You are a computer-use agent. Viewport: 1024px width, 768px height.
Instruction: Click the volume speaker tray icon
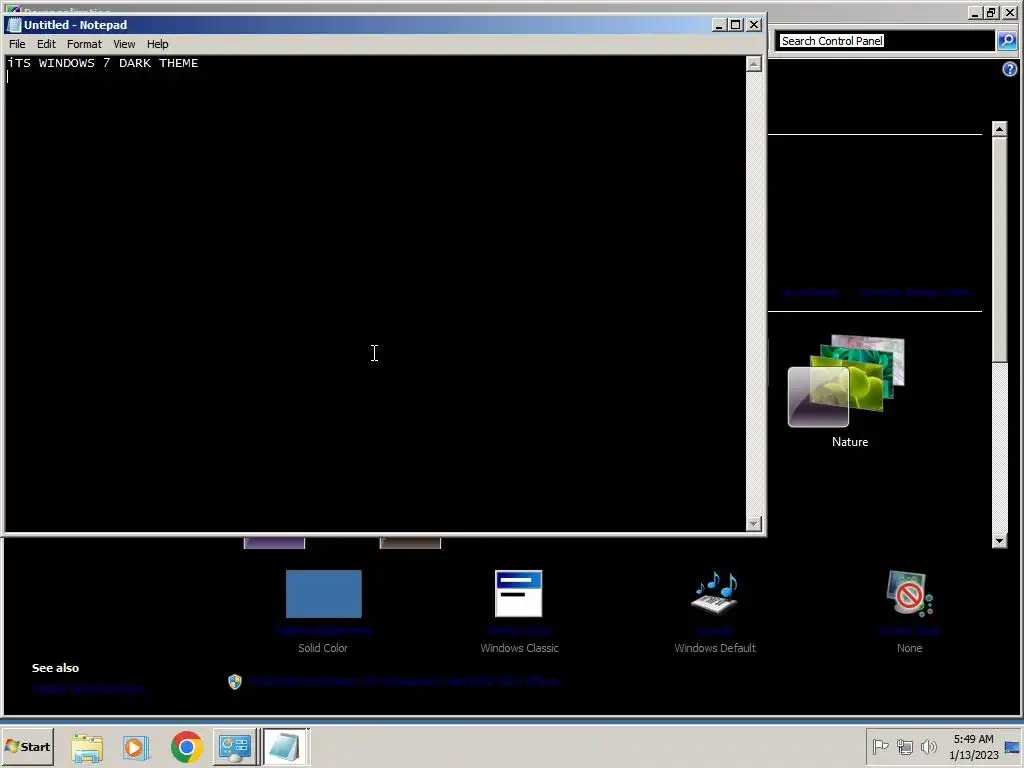click(929, 746)
